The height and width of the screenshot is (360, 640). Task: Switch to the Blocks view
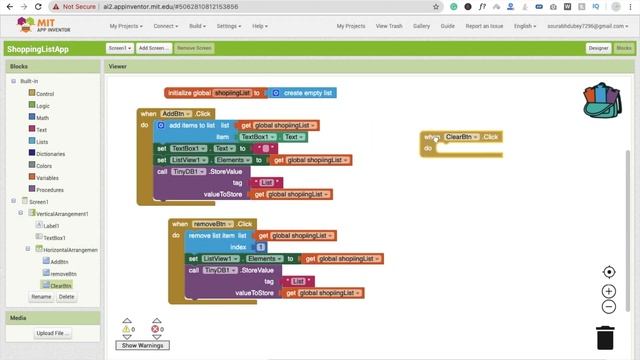point(624,48)
